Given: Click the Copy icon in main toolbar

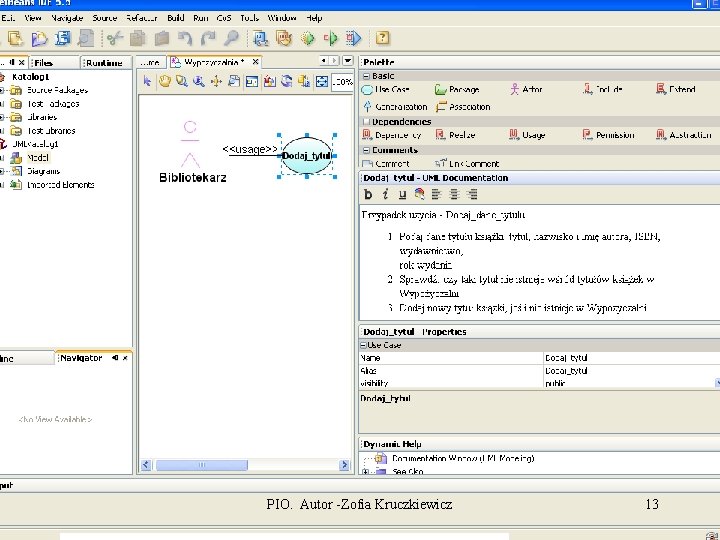Looking at the screenshot, I should (138, 38).
